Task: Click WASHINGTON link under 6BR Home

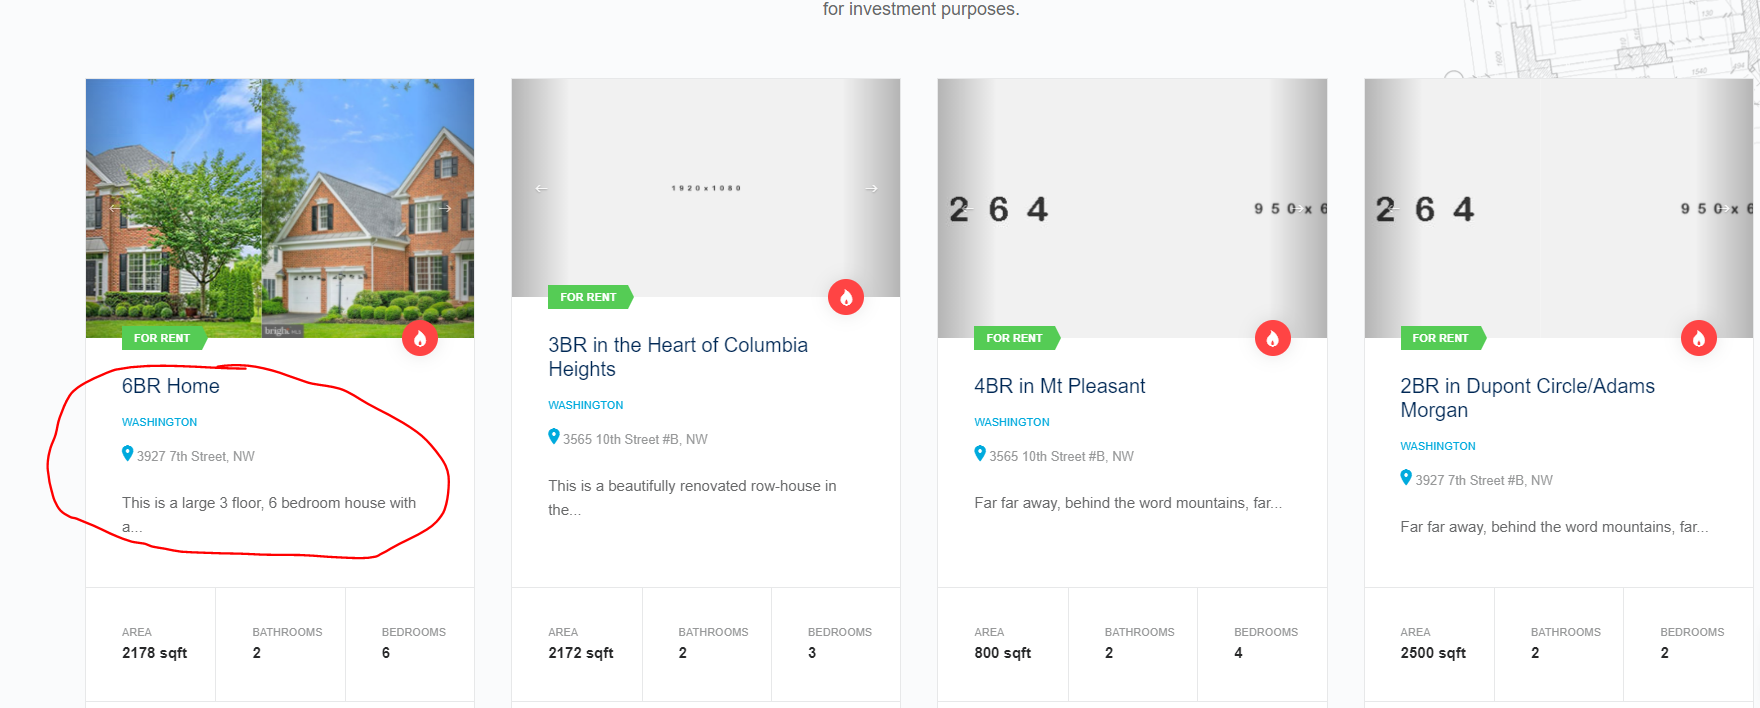Action: pyautogui.click(x=160, y=422)
